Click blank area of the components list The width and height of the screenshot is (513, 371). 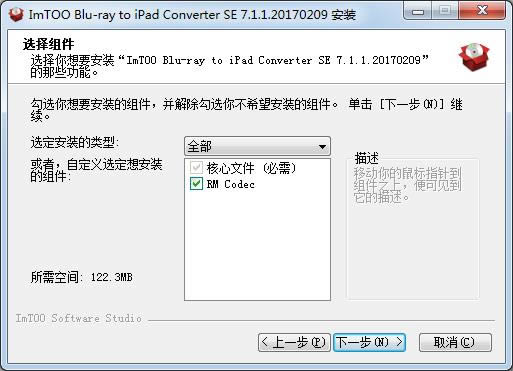[x=257, y=247]
